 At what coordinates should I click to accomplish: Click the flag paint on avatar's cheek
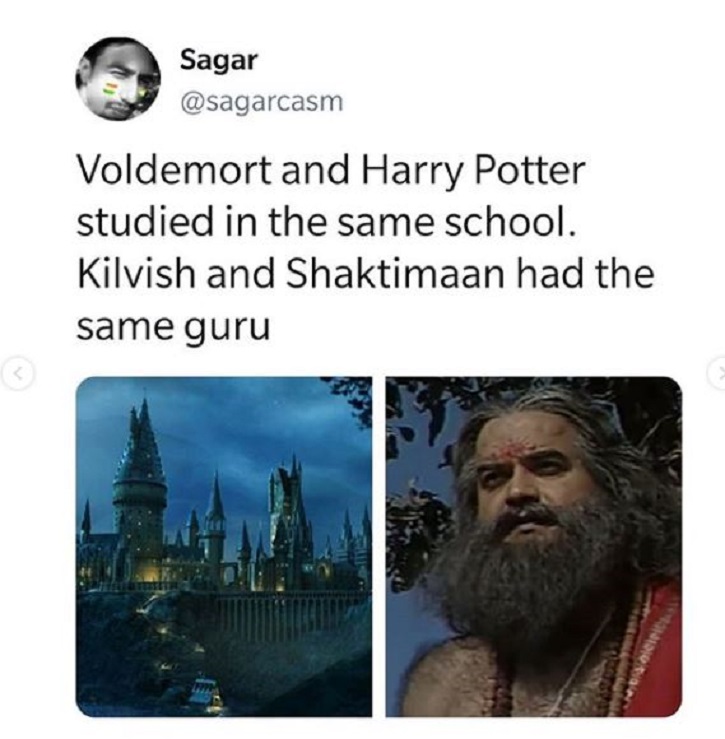click(x=111, y=89)
